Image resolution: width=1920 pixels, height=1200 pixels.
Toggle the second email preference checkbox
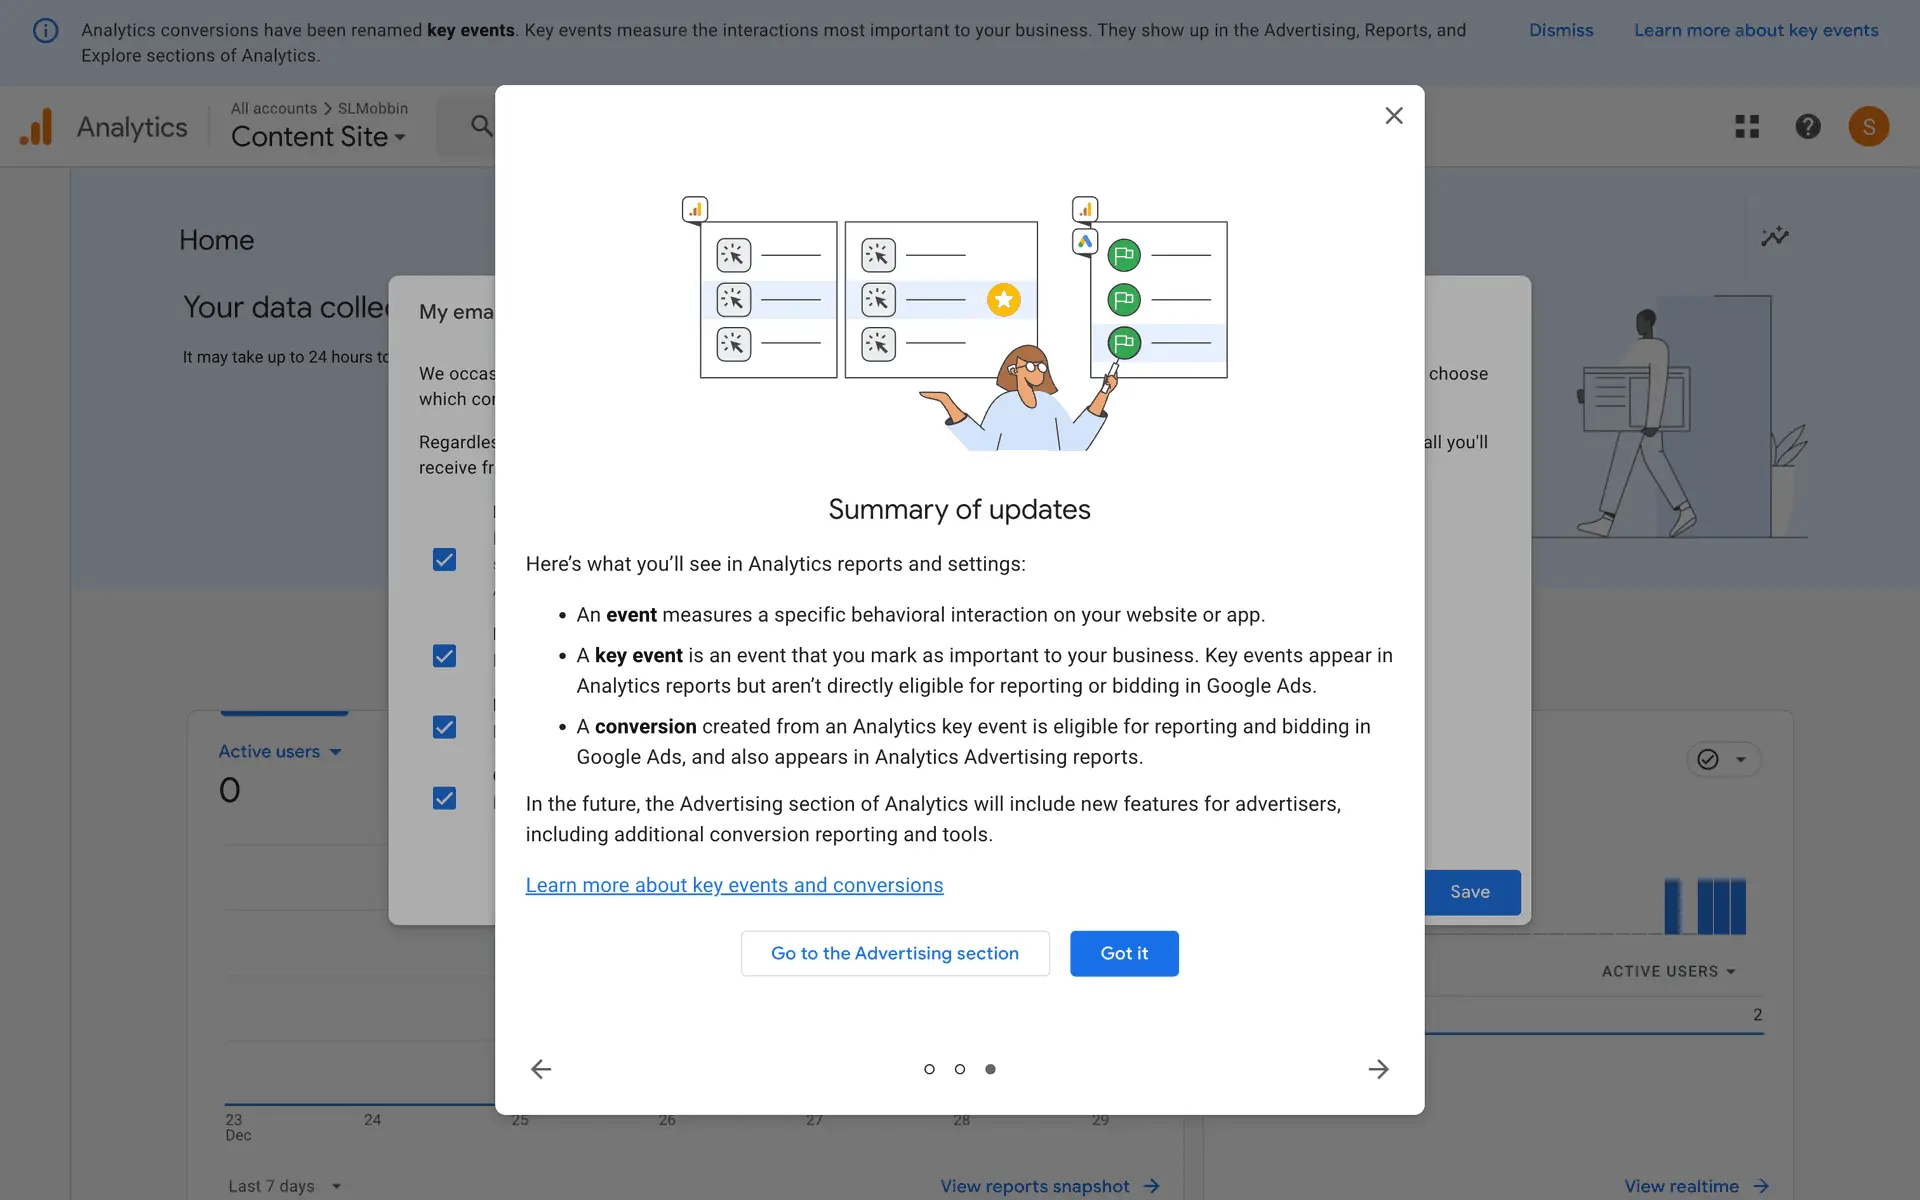444,656
